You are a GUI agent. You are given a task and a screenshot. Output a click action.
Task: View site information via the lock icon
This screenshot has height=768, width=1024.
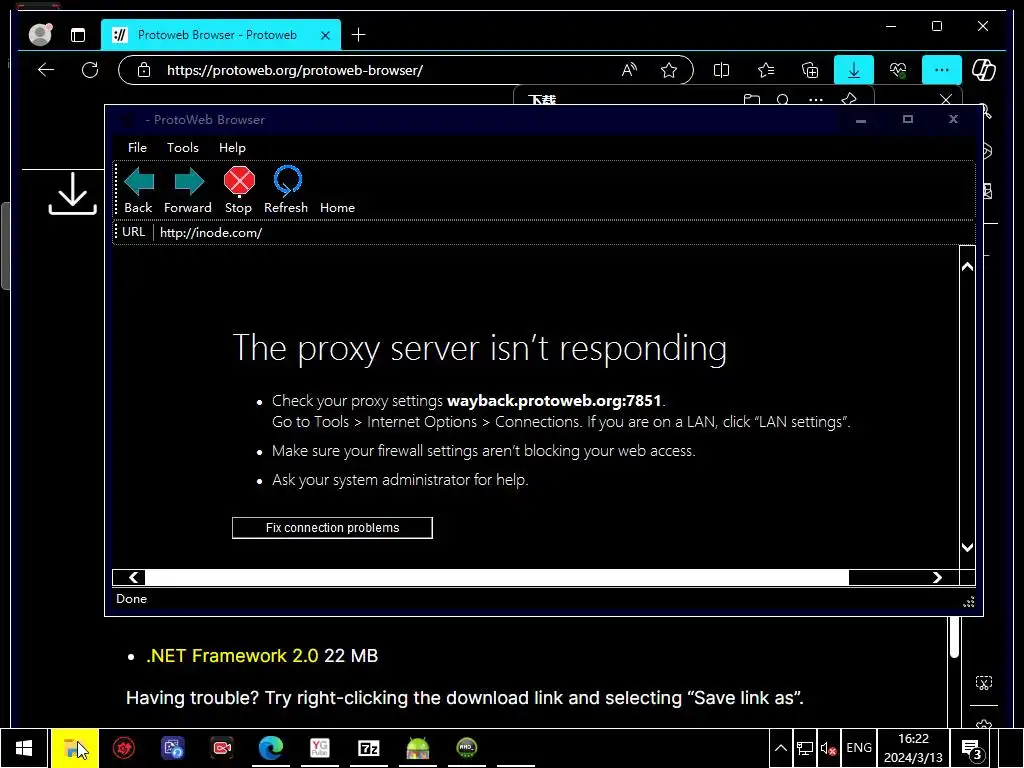click(144, 70)
